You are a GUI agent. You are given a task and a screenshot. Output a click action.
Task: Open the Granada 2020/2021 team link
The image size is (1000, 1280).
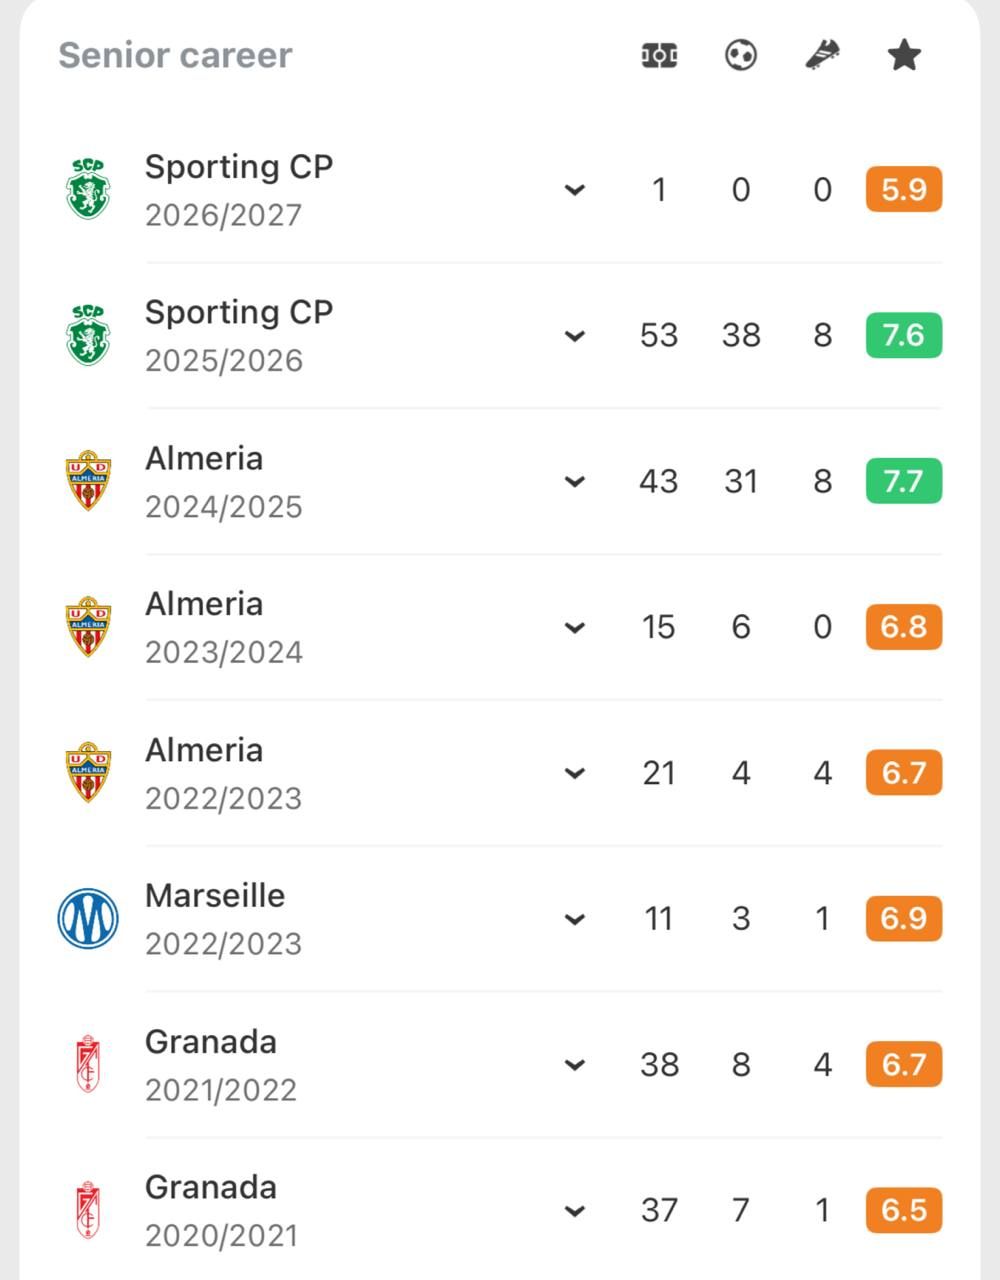click(211, 1187)
